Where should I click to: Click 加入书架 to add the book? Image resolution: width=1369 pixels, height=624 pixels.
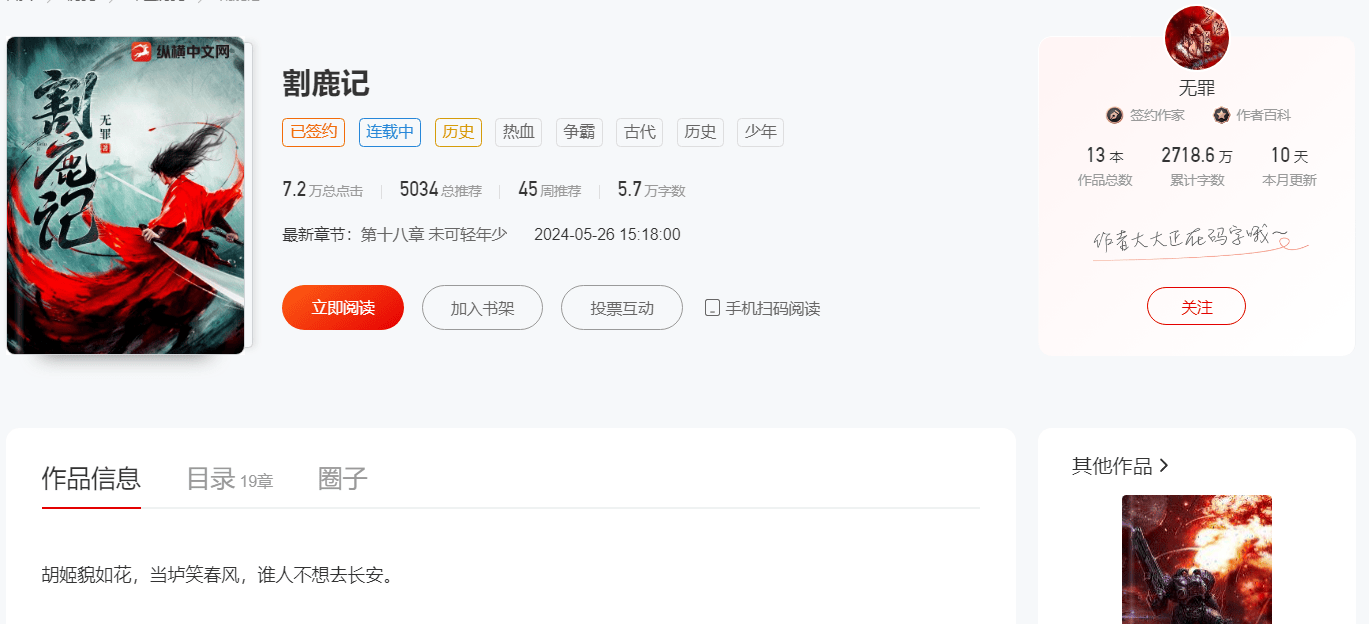pyautogui.click(x=482, y=308)
